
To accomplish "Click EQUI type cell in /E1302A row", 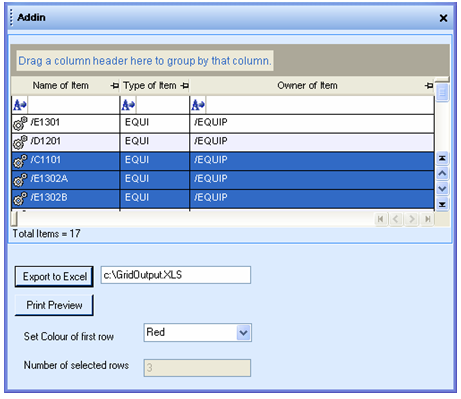I will 155,180.
